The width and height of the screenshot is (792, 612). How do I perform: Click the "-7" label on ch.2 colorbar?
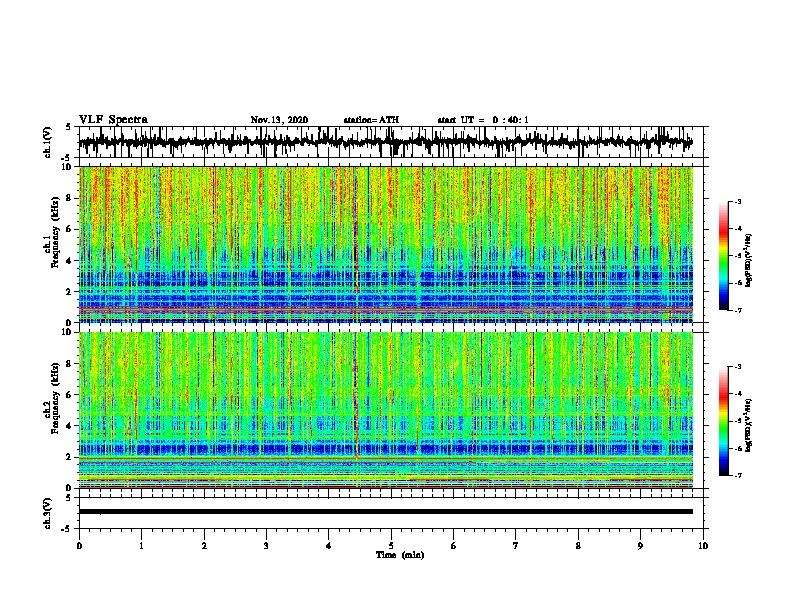click(x=737, y=475)
